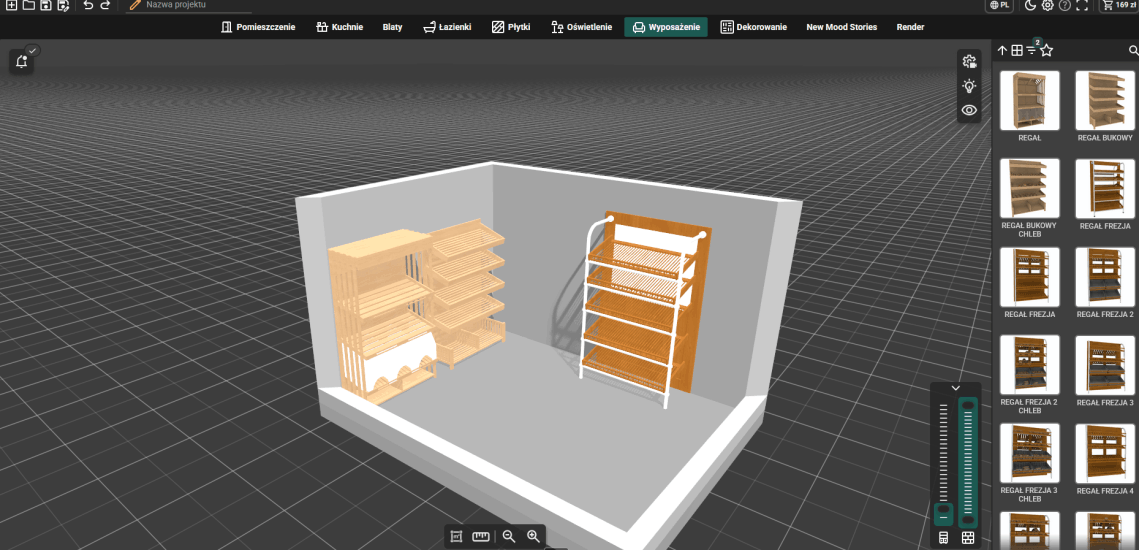Toggle the favorites star filter

click(x=1046, y=50)
